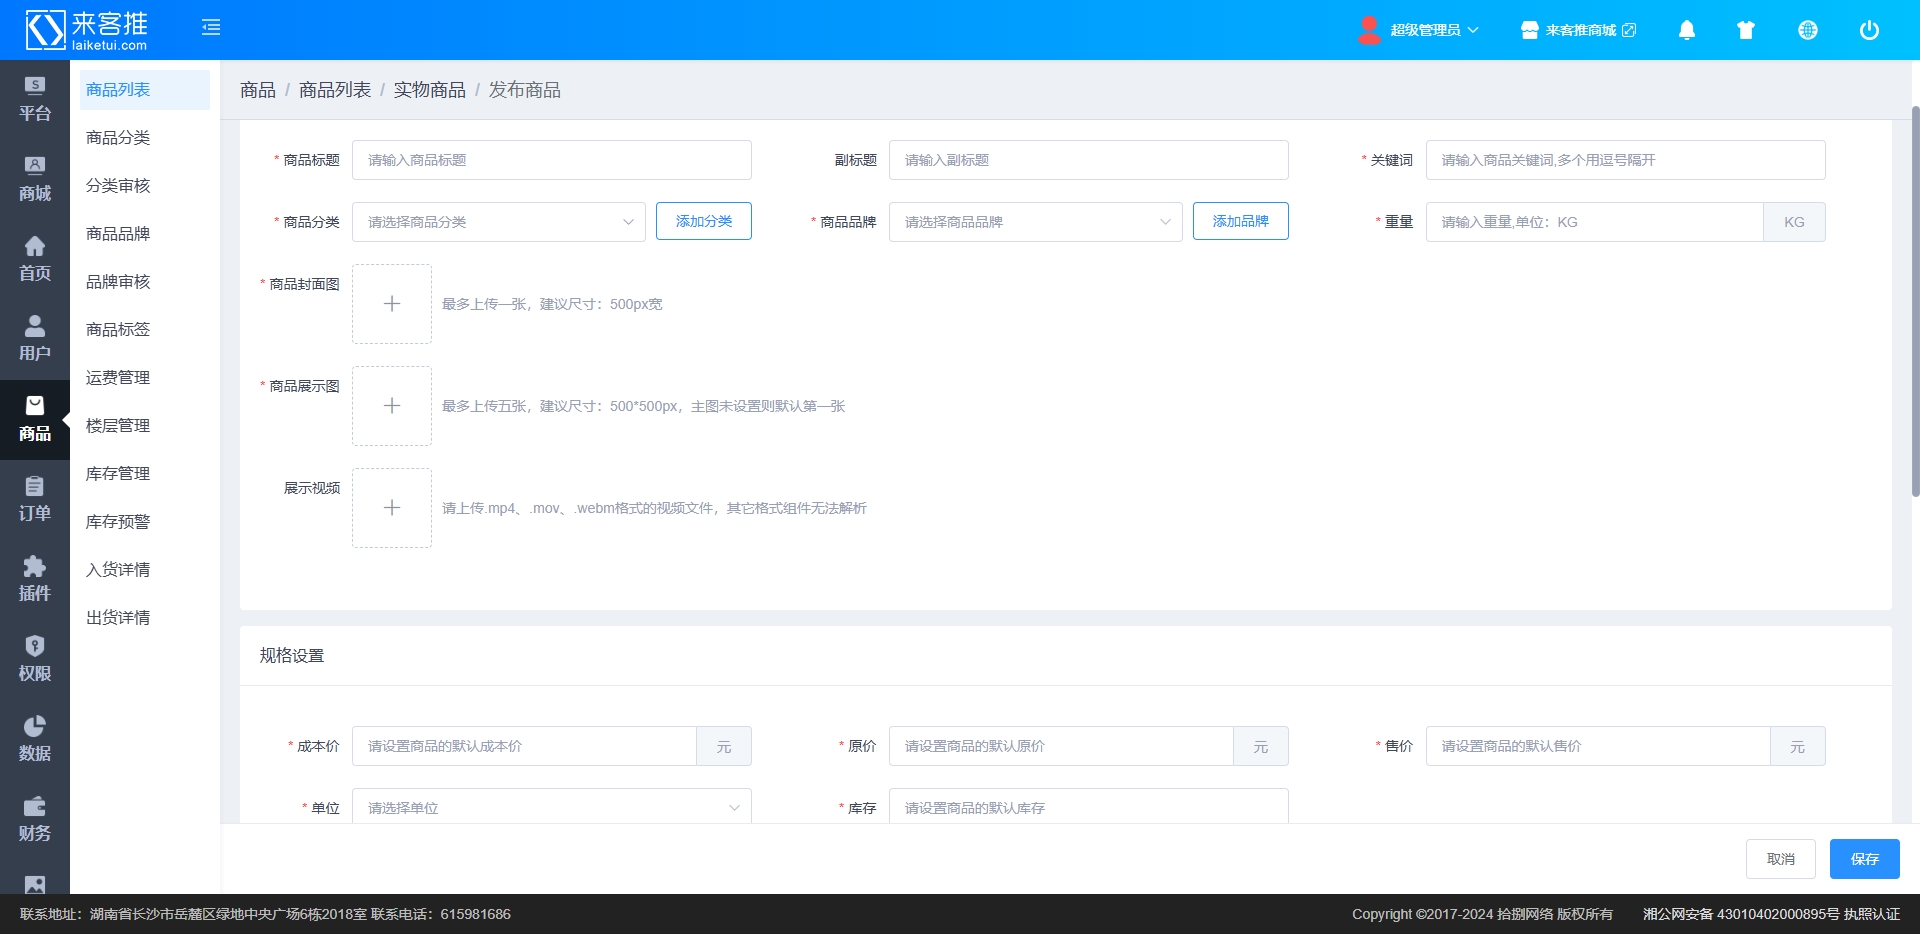Click the 添加分类 button
Image resolution: width=1920 pixels, height=934 pixels.
(x=703, y=221)
